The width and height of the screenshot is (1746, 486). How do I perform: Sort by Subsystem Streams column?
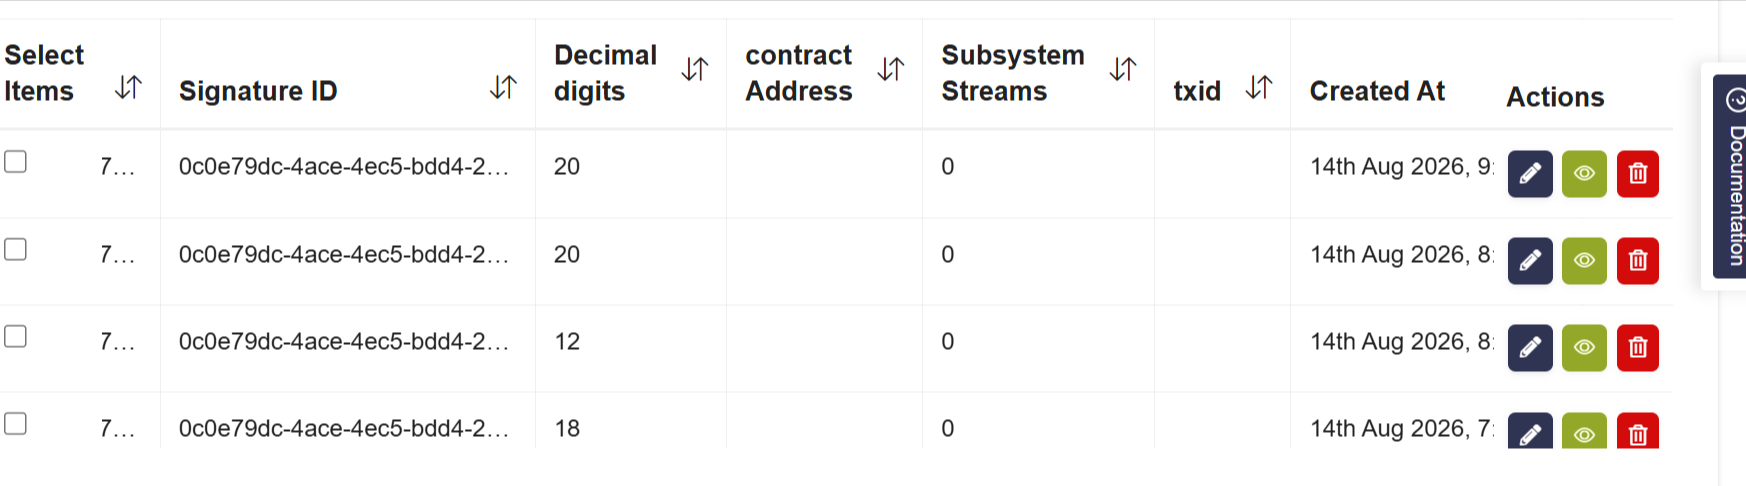coord(1123,69)
